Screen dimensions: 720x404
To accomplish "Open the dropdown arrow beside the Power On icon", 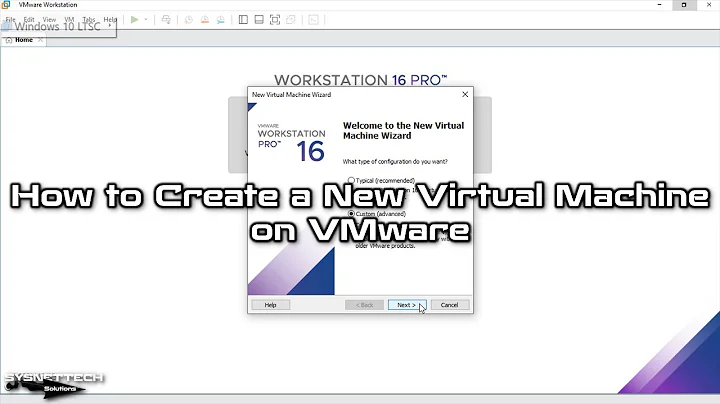I will click(x=146, y=20).
